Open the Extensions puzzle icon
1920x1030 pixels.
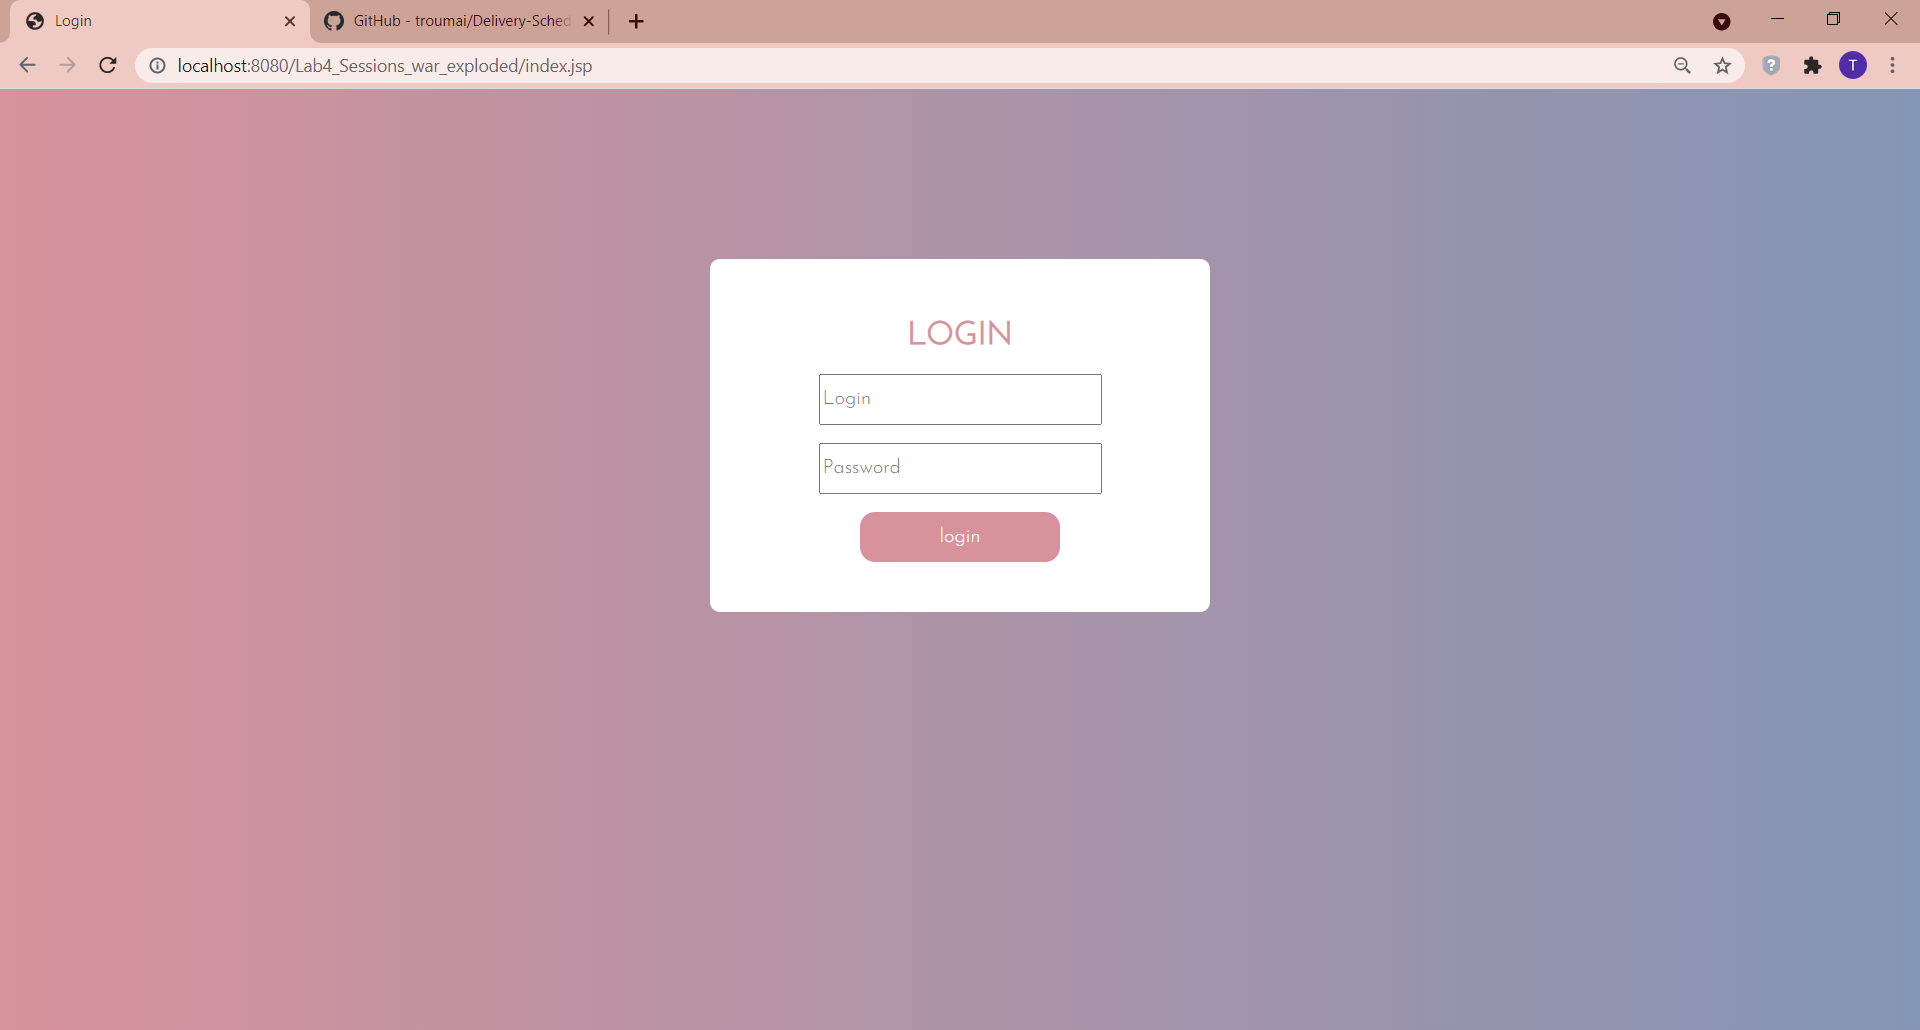1812,66
